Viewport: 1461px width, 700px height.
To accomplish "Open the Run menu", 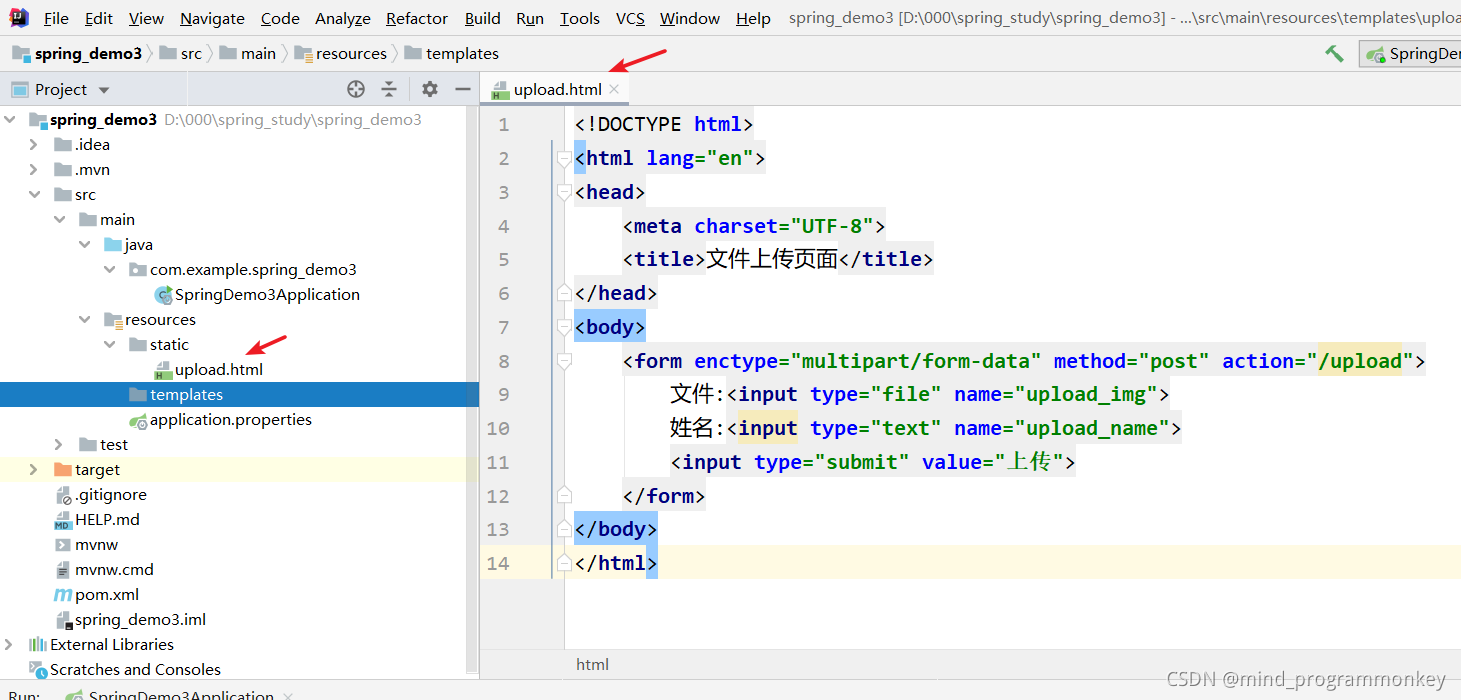I will [530, 18].
